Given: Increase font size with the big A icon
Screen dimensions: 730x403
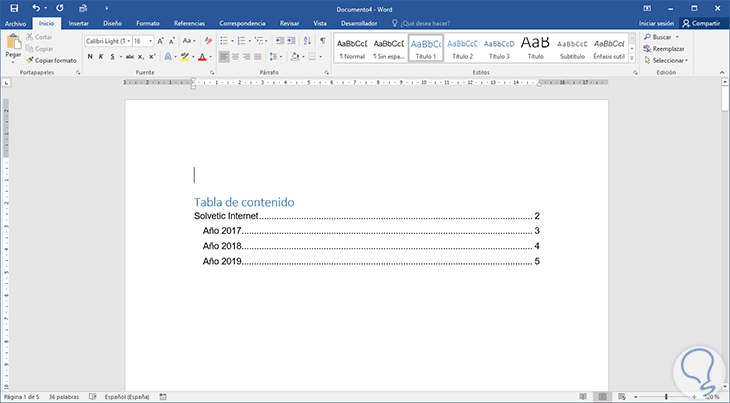Looking at the screenshot, I should tap(160, 41).
